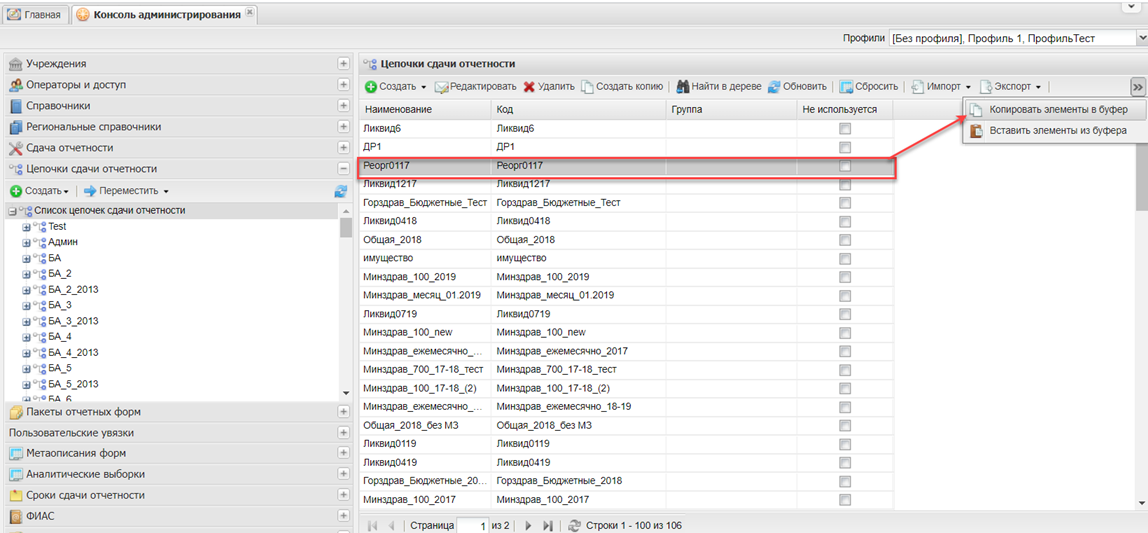Open the Переместить button in left panel
This screenshot has height=533, width=1148.
click(126, 191)
